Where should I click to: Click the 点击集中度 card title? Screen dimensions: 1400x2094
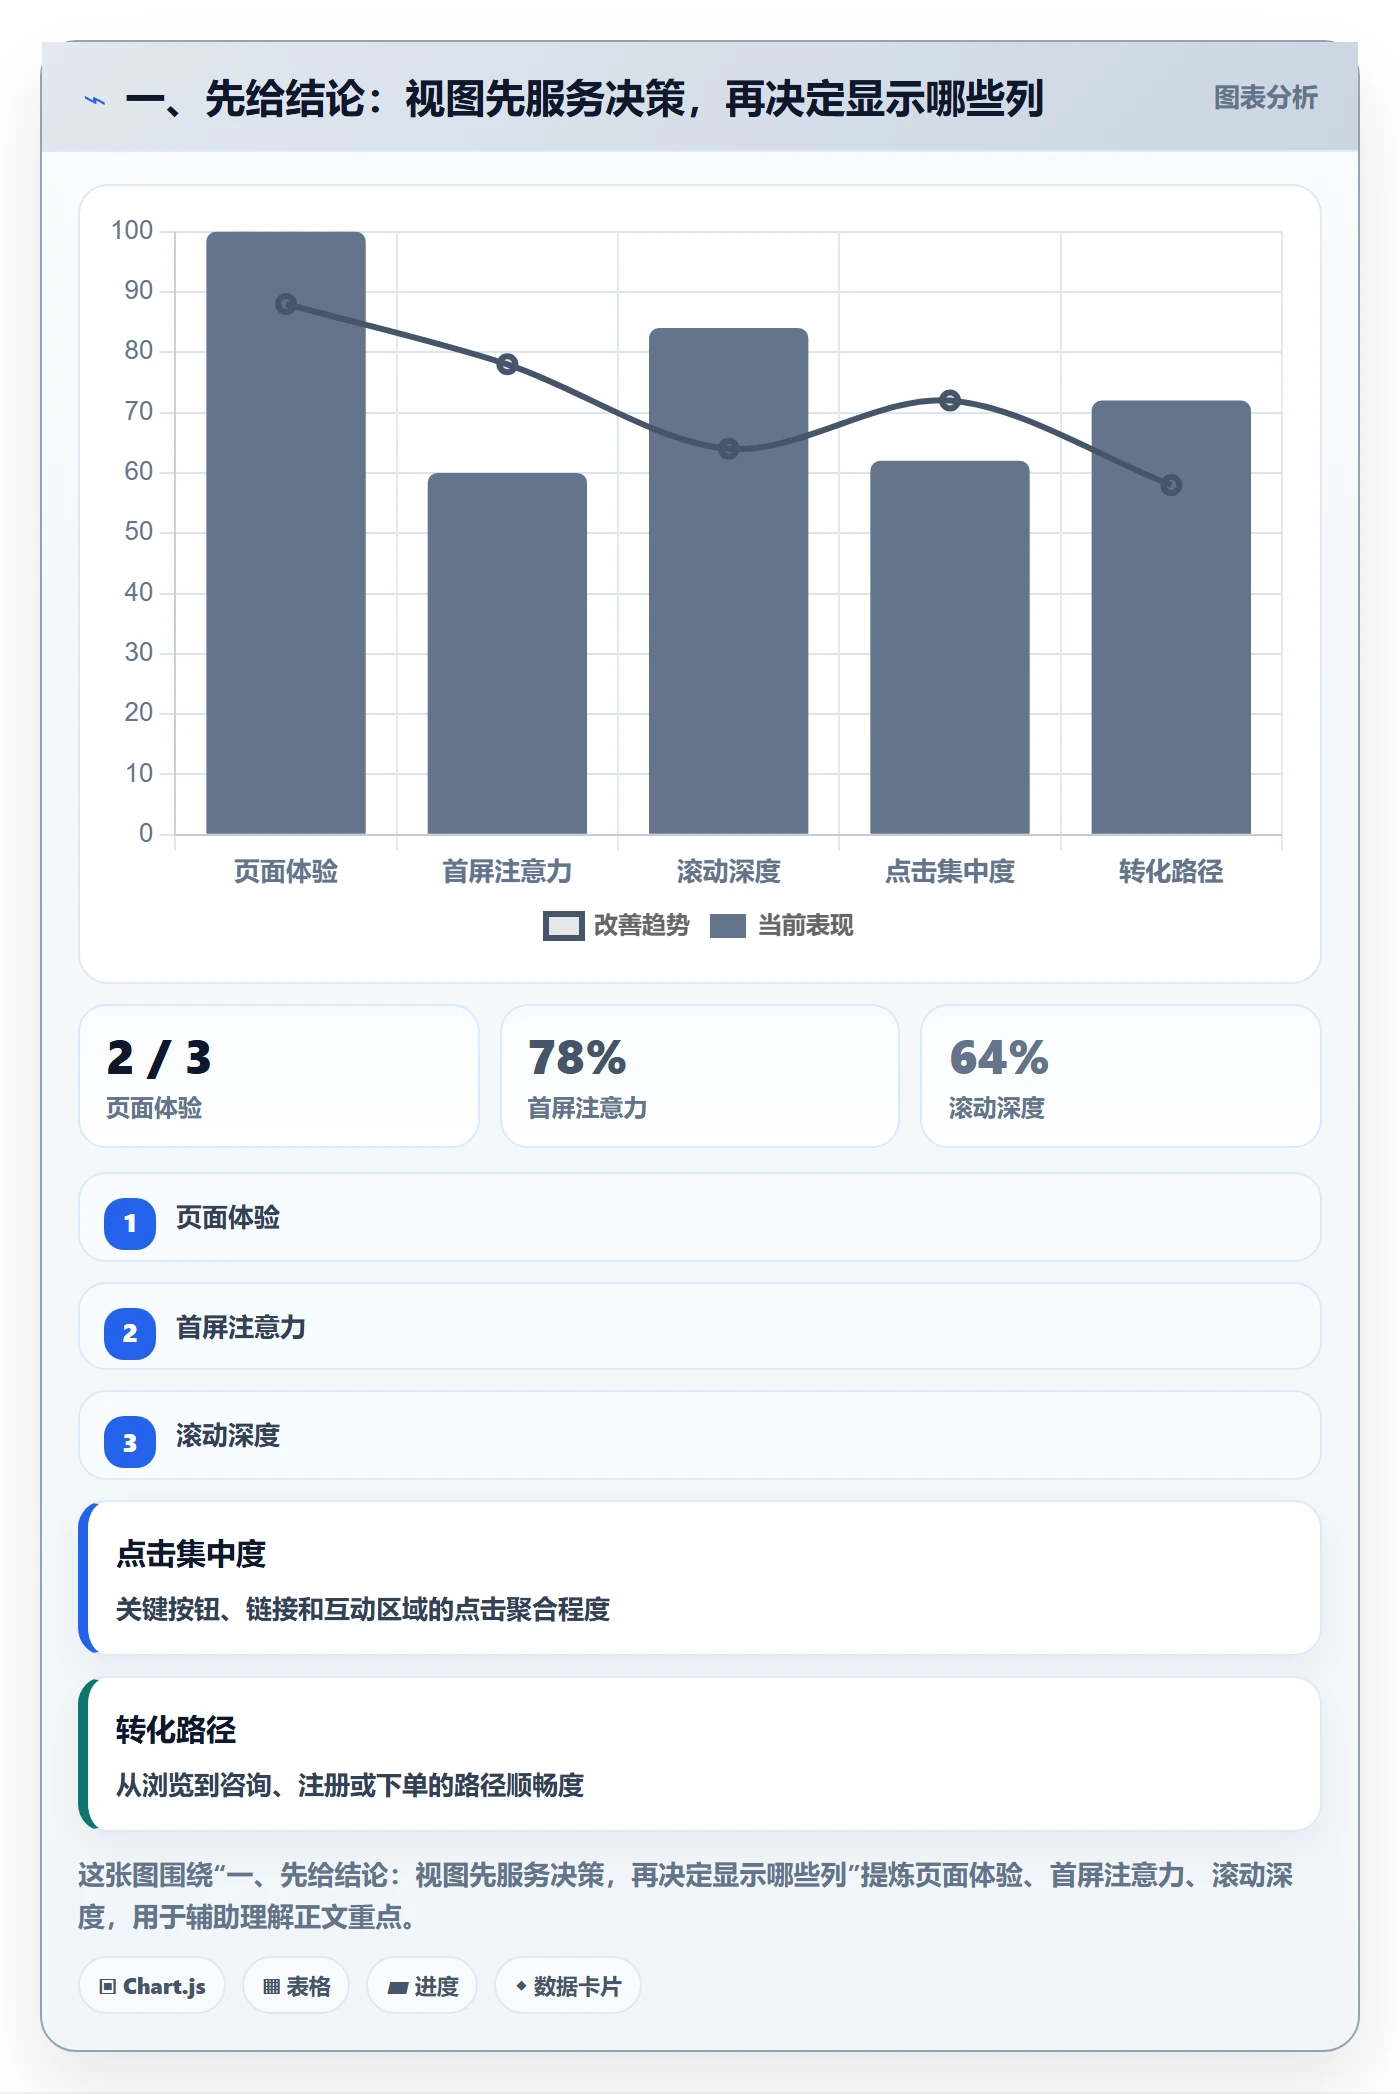point(191,1554)
